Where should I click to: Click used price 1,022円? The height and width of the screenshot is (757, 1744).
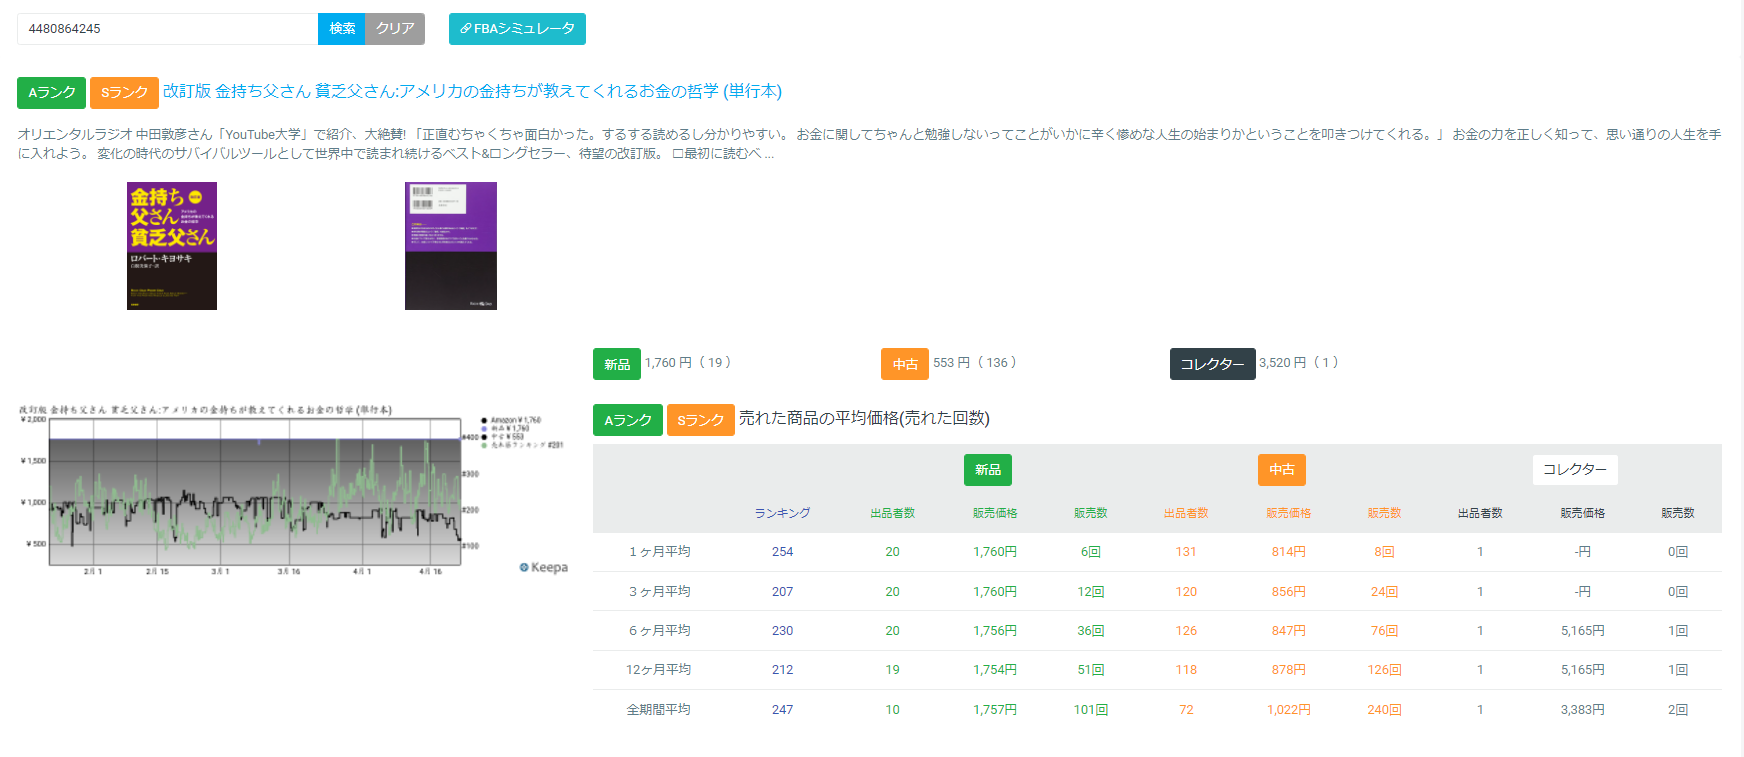tap(1288, 710)
